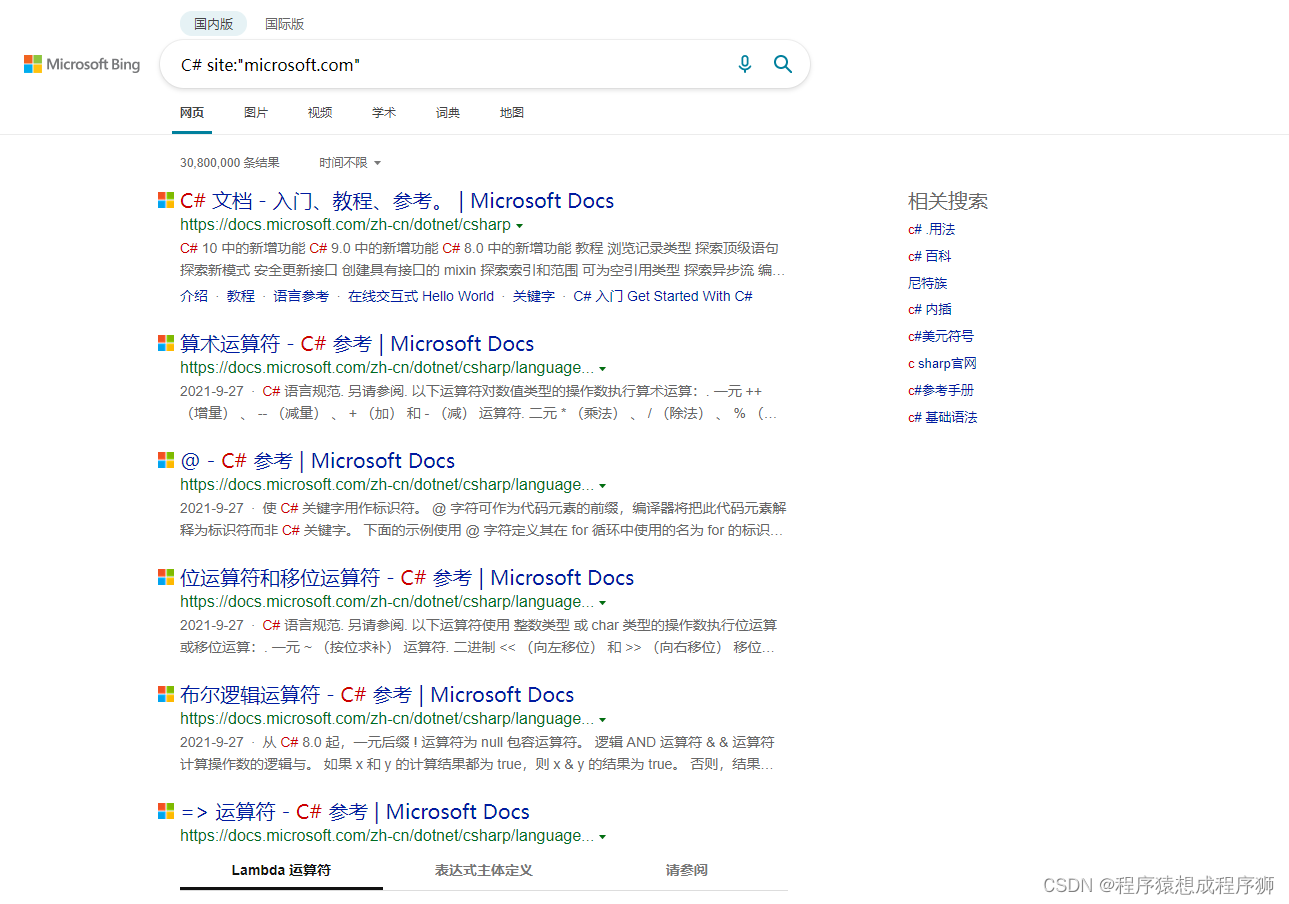1289x904 pixels.
Task: Expand URL arrow under @ - C# 参考 result
Action: pos(602,486)
